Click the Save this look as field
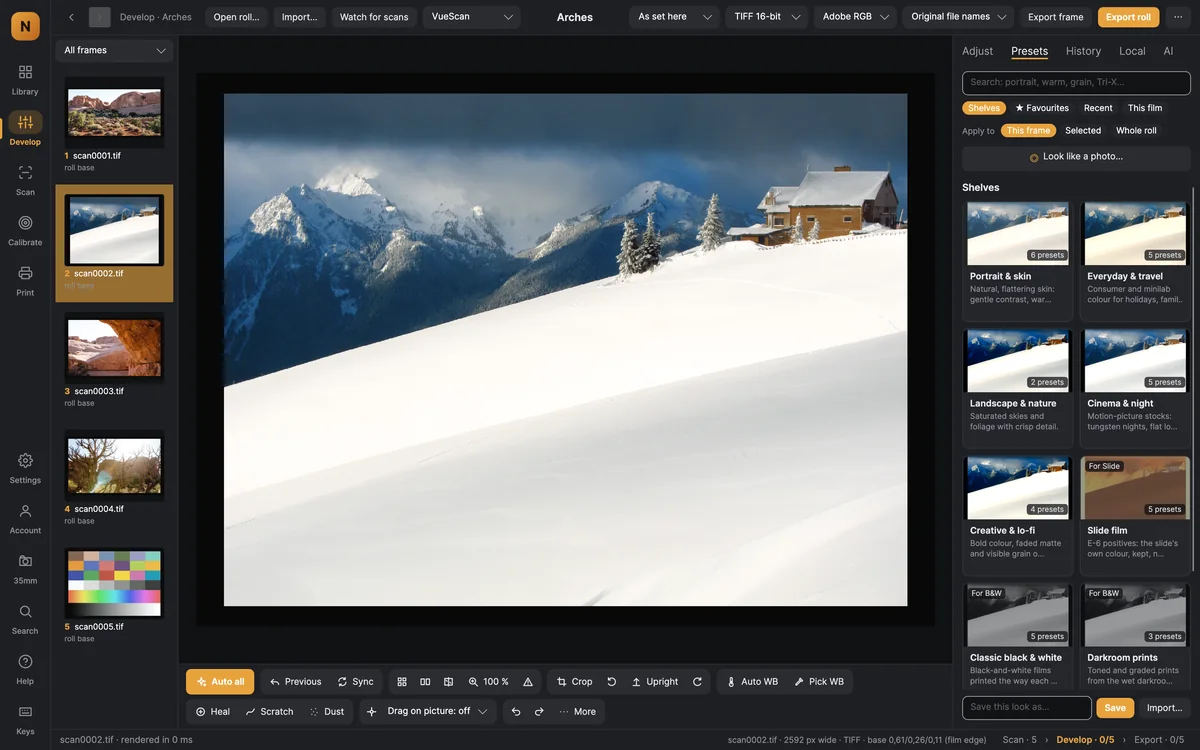This screenshot has width=1200, height=750. pyautogui.click(x=1027, y=708)
